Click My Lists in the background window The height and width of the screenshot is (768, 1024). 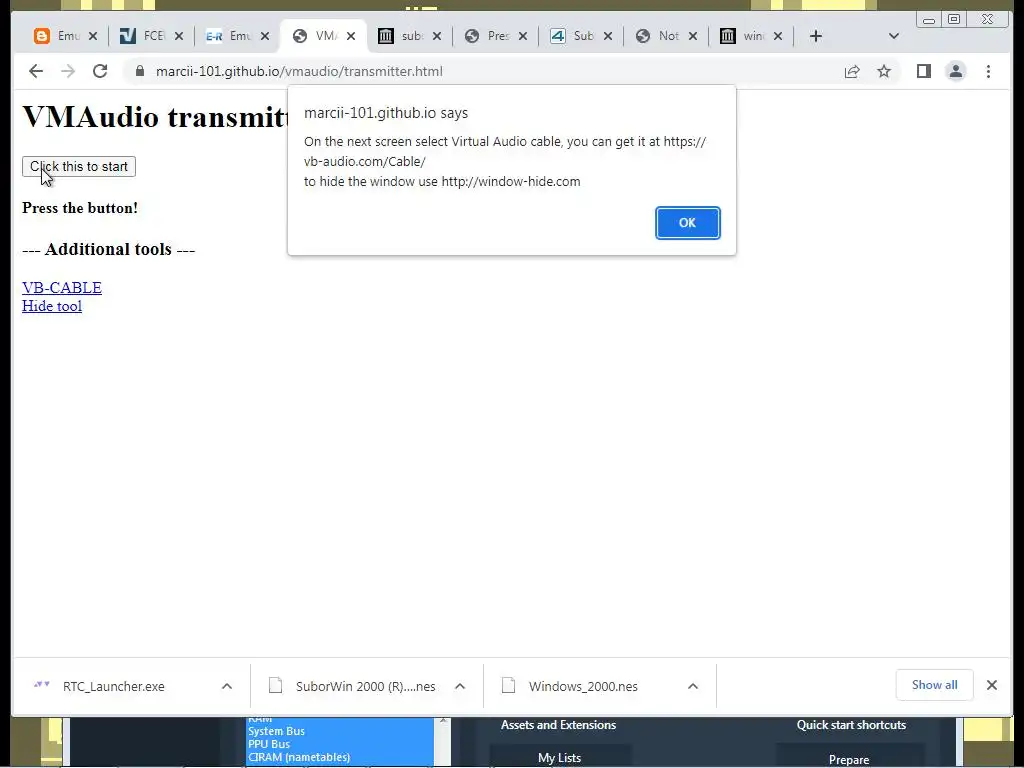point(560,758)
